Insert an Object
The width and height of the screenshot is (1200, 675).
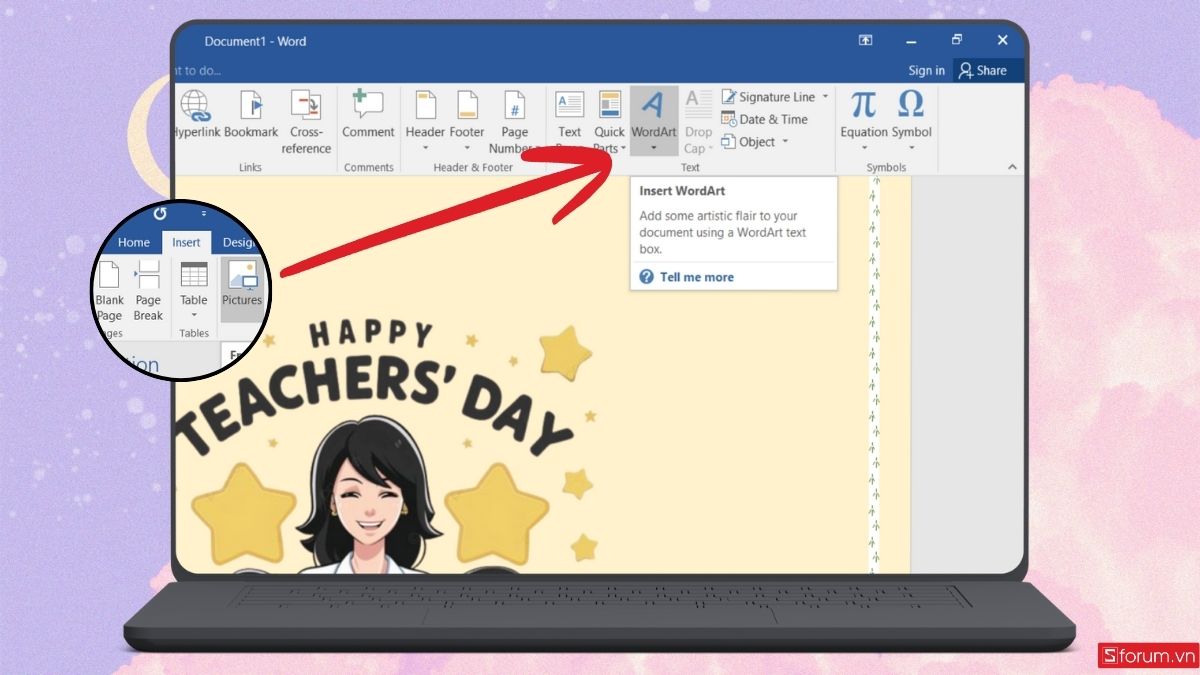753,141
